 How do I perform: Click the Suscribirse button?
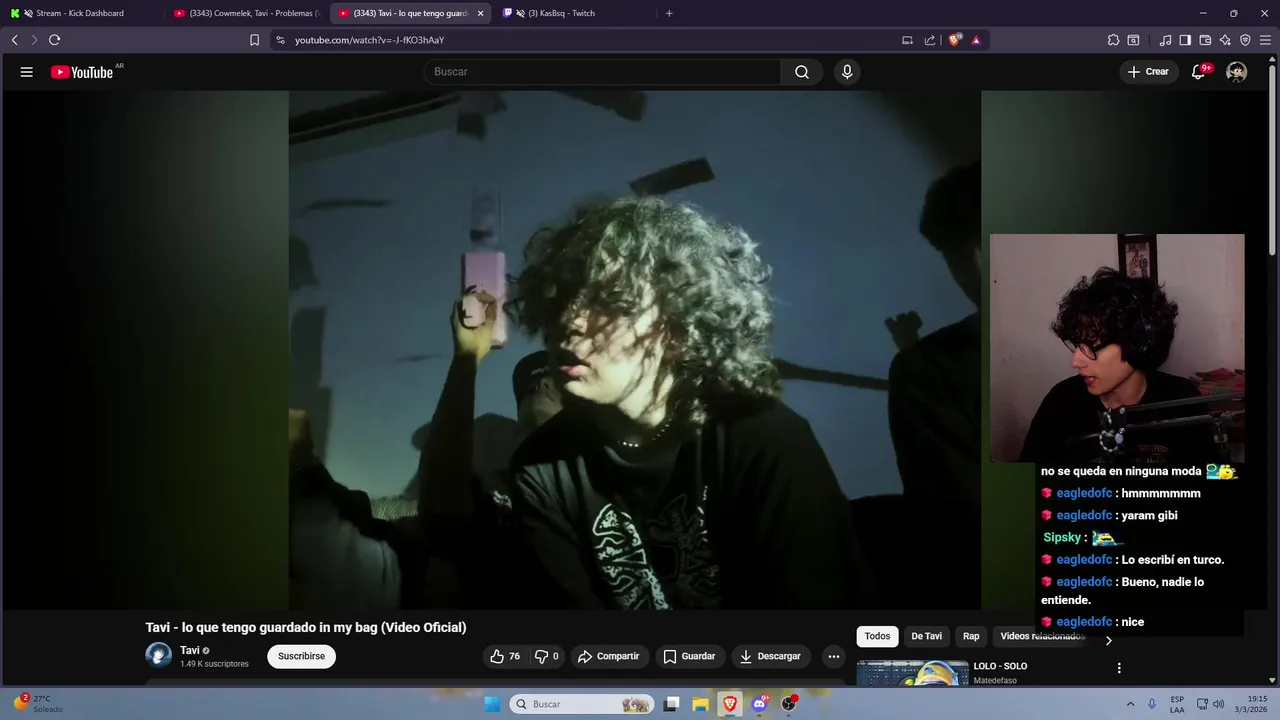pyautogui.click(x=301, y=656)
